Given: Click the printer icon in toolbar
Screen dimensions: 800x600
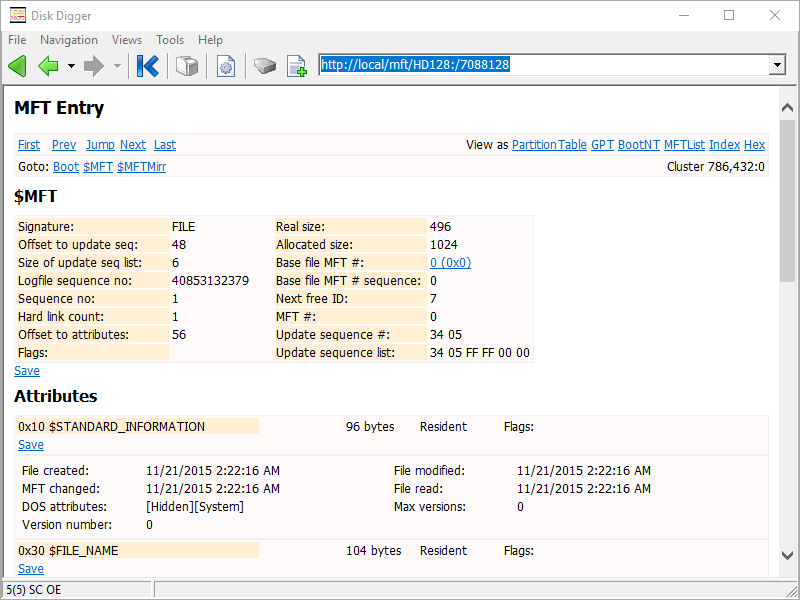Looking at the screenshot, I should [x=187, y=66].
